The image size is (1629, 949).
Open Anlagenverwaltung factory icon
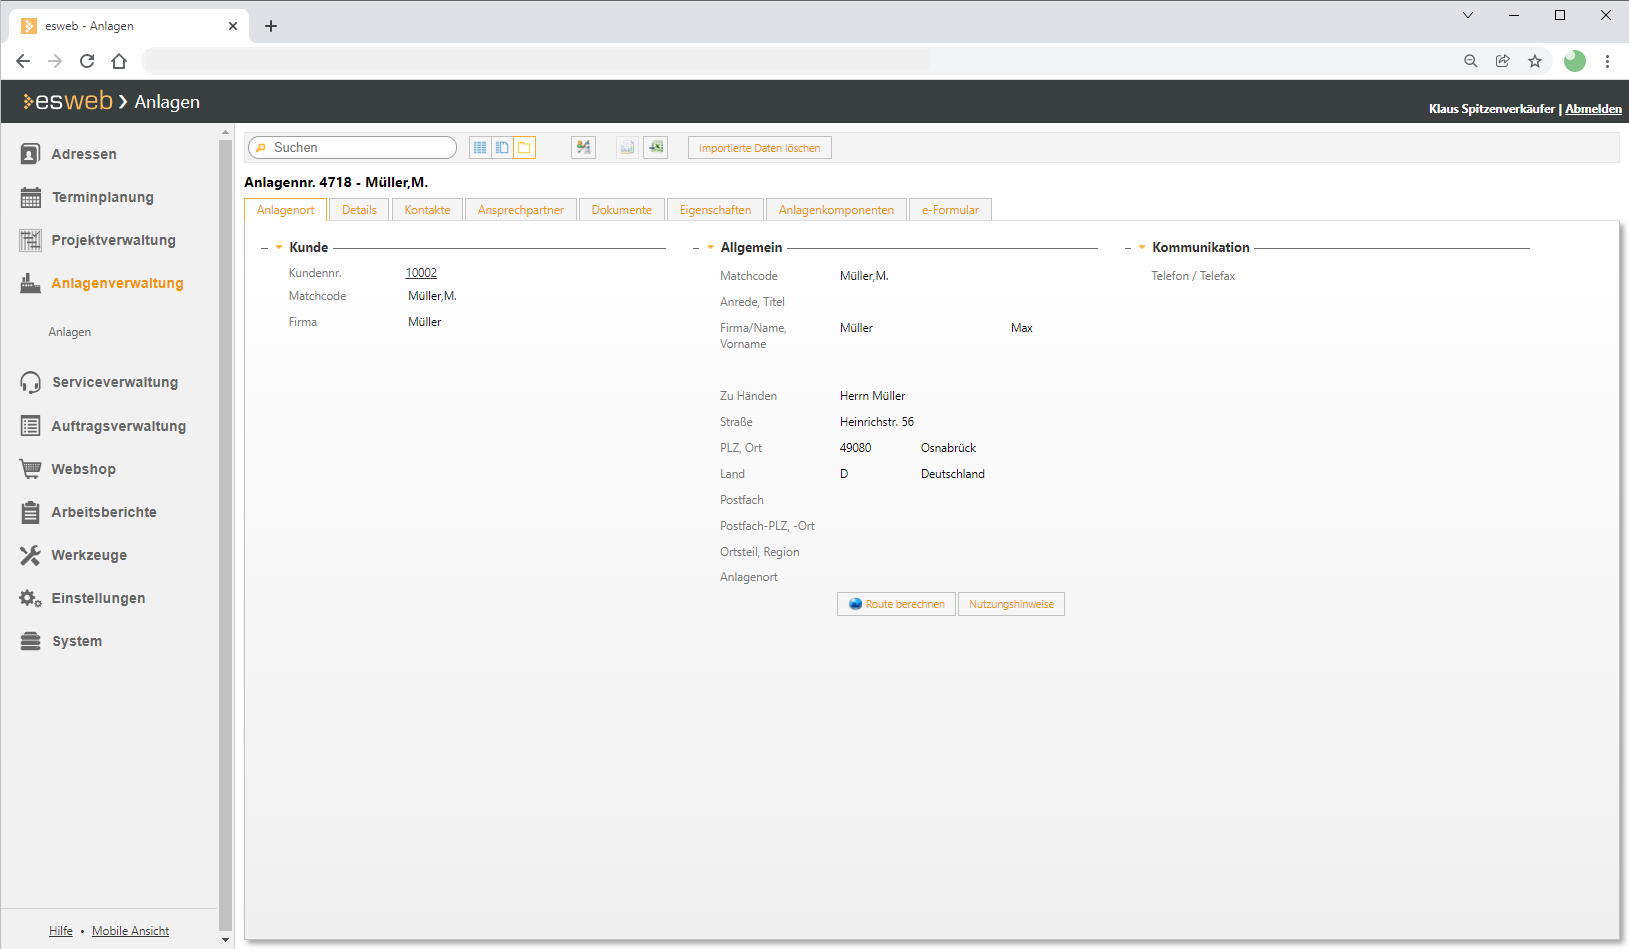(x=30, y=283)
